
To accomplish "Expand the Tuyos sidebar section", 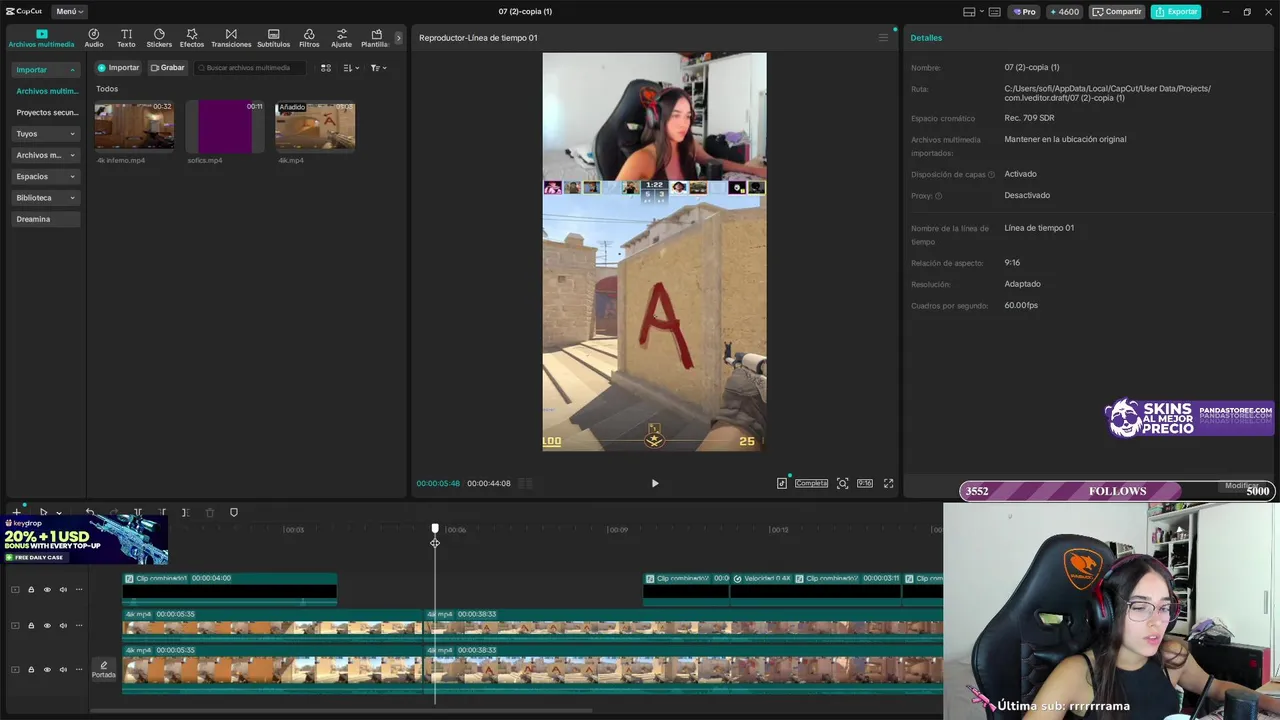I will click(x=46, y=134).
